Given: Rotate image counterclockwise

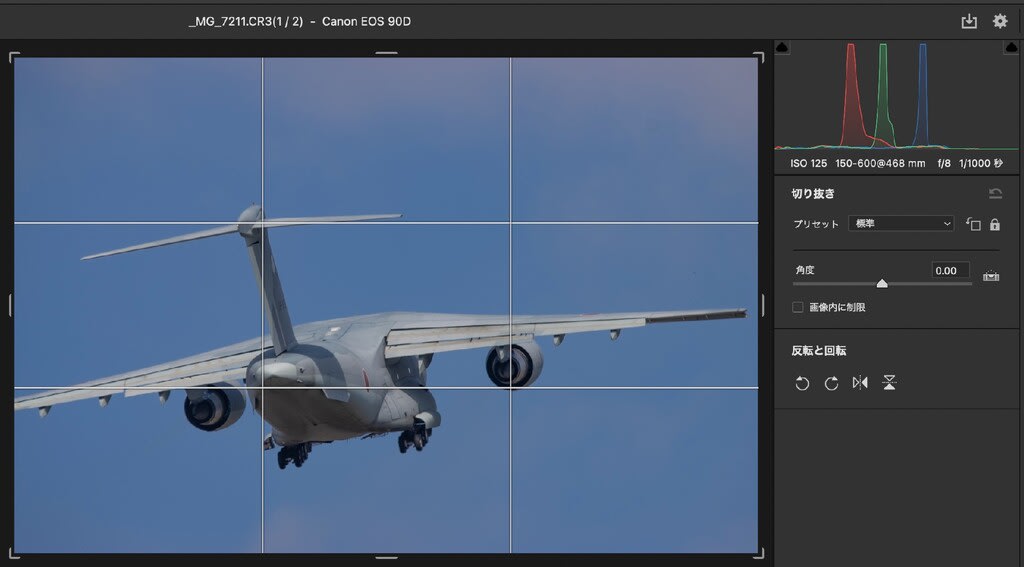Looking at the screenshot, I should (x=802, y=383).
